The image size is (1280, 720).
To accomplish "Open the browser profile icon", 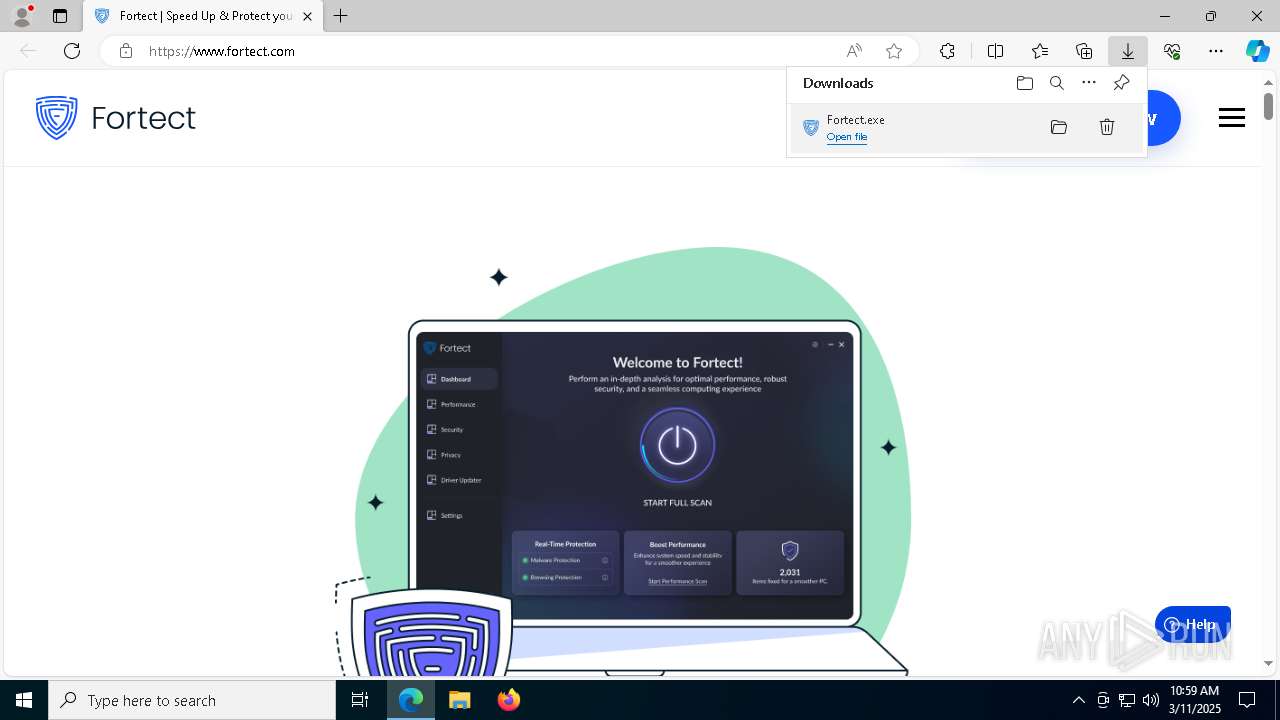I will 22,16.
